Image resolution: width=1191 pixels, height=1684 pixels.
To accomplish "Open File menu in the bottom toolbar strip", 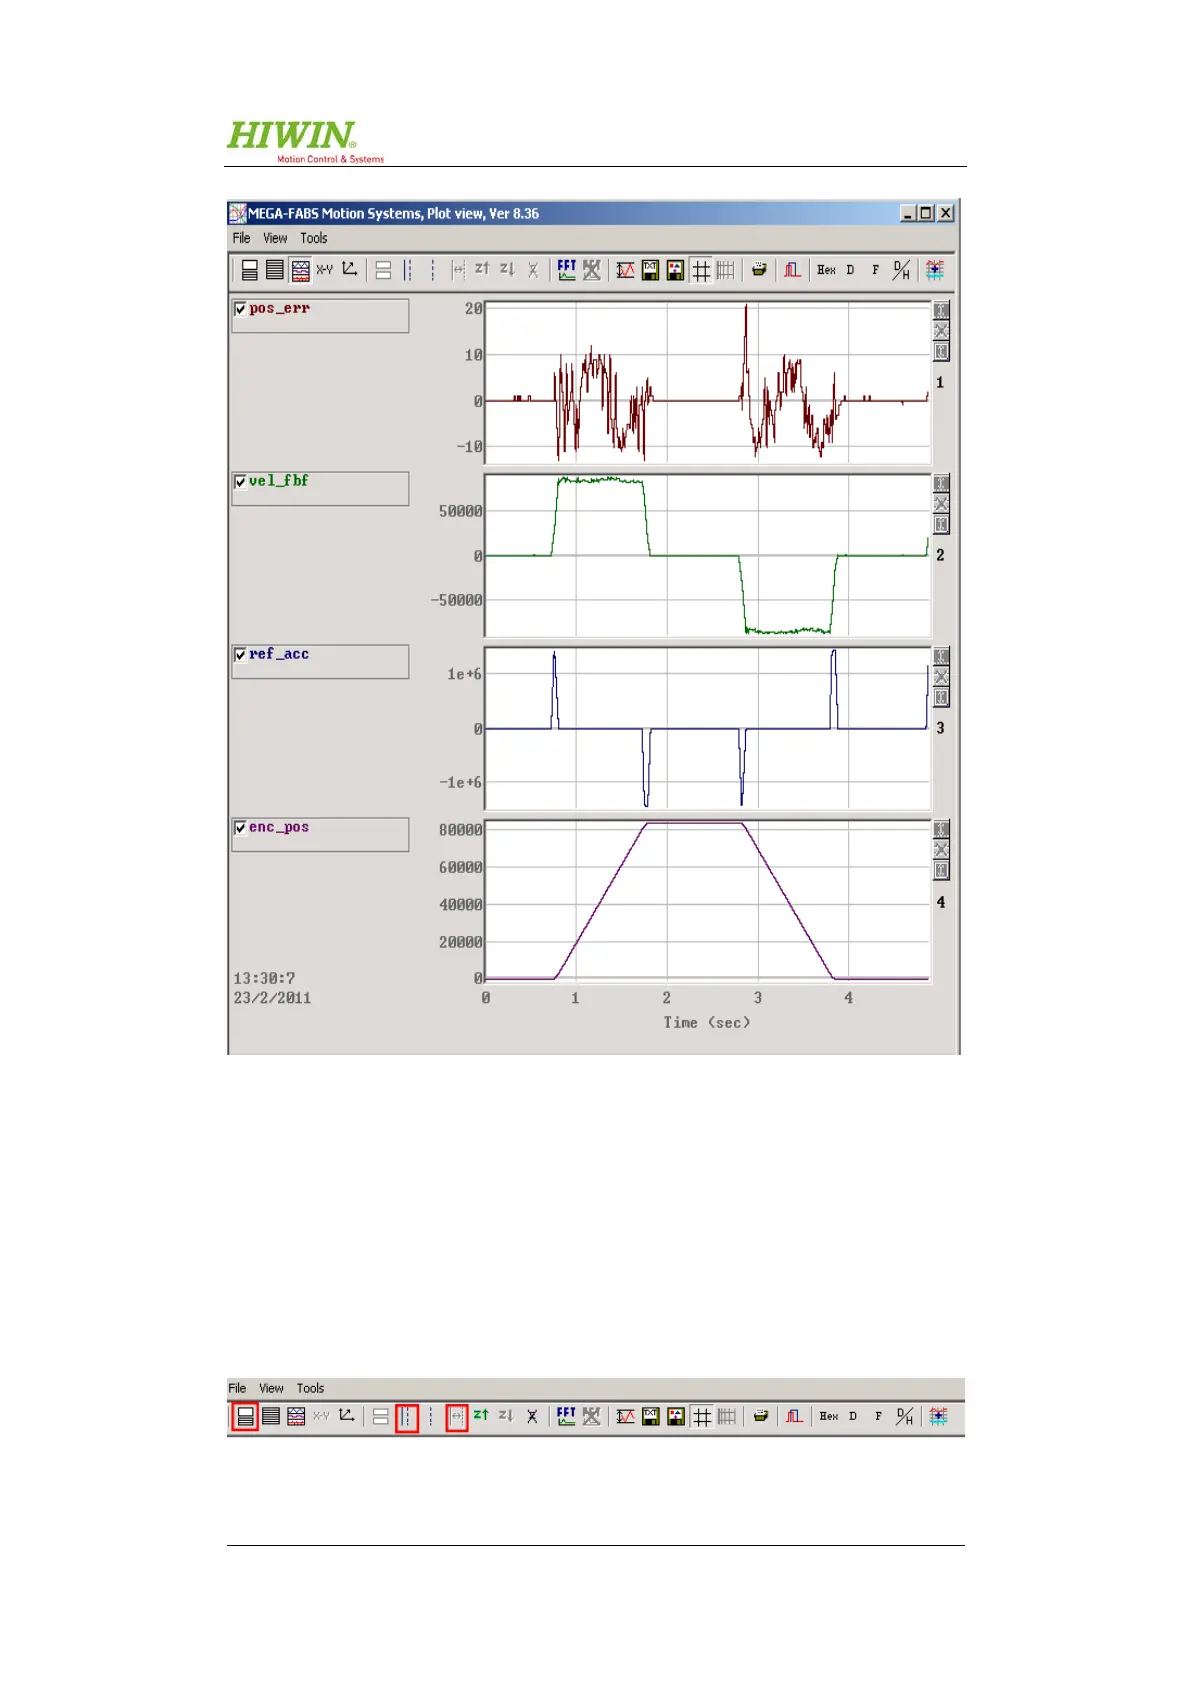I will [237, 1388].
